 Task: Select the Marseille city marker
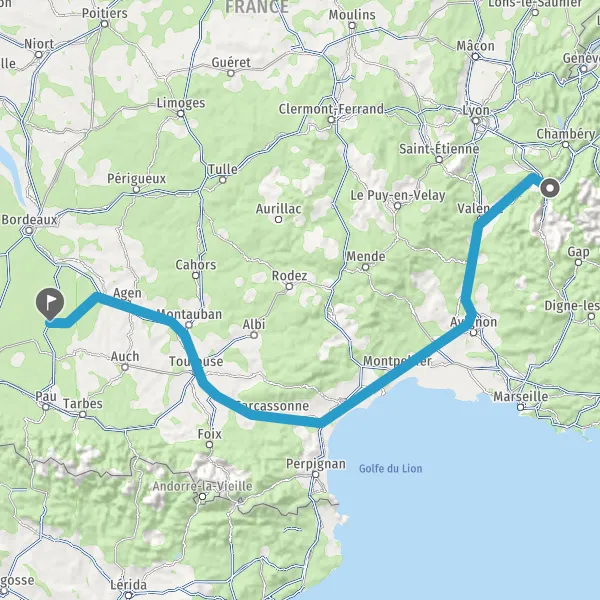[520, 407]
